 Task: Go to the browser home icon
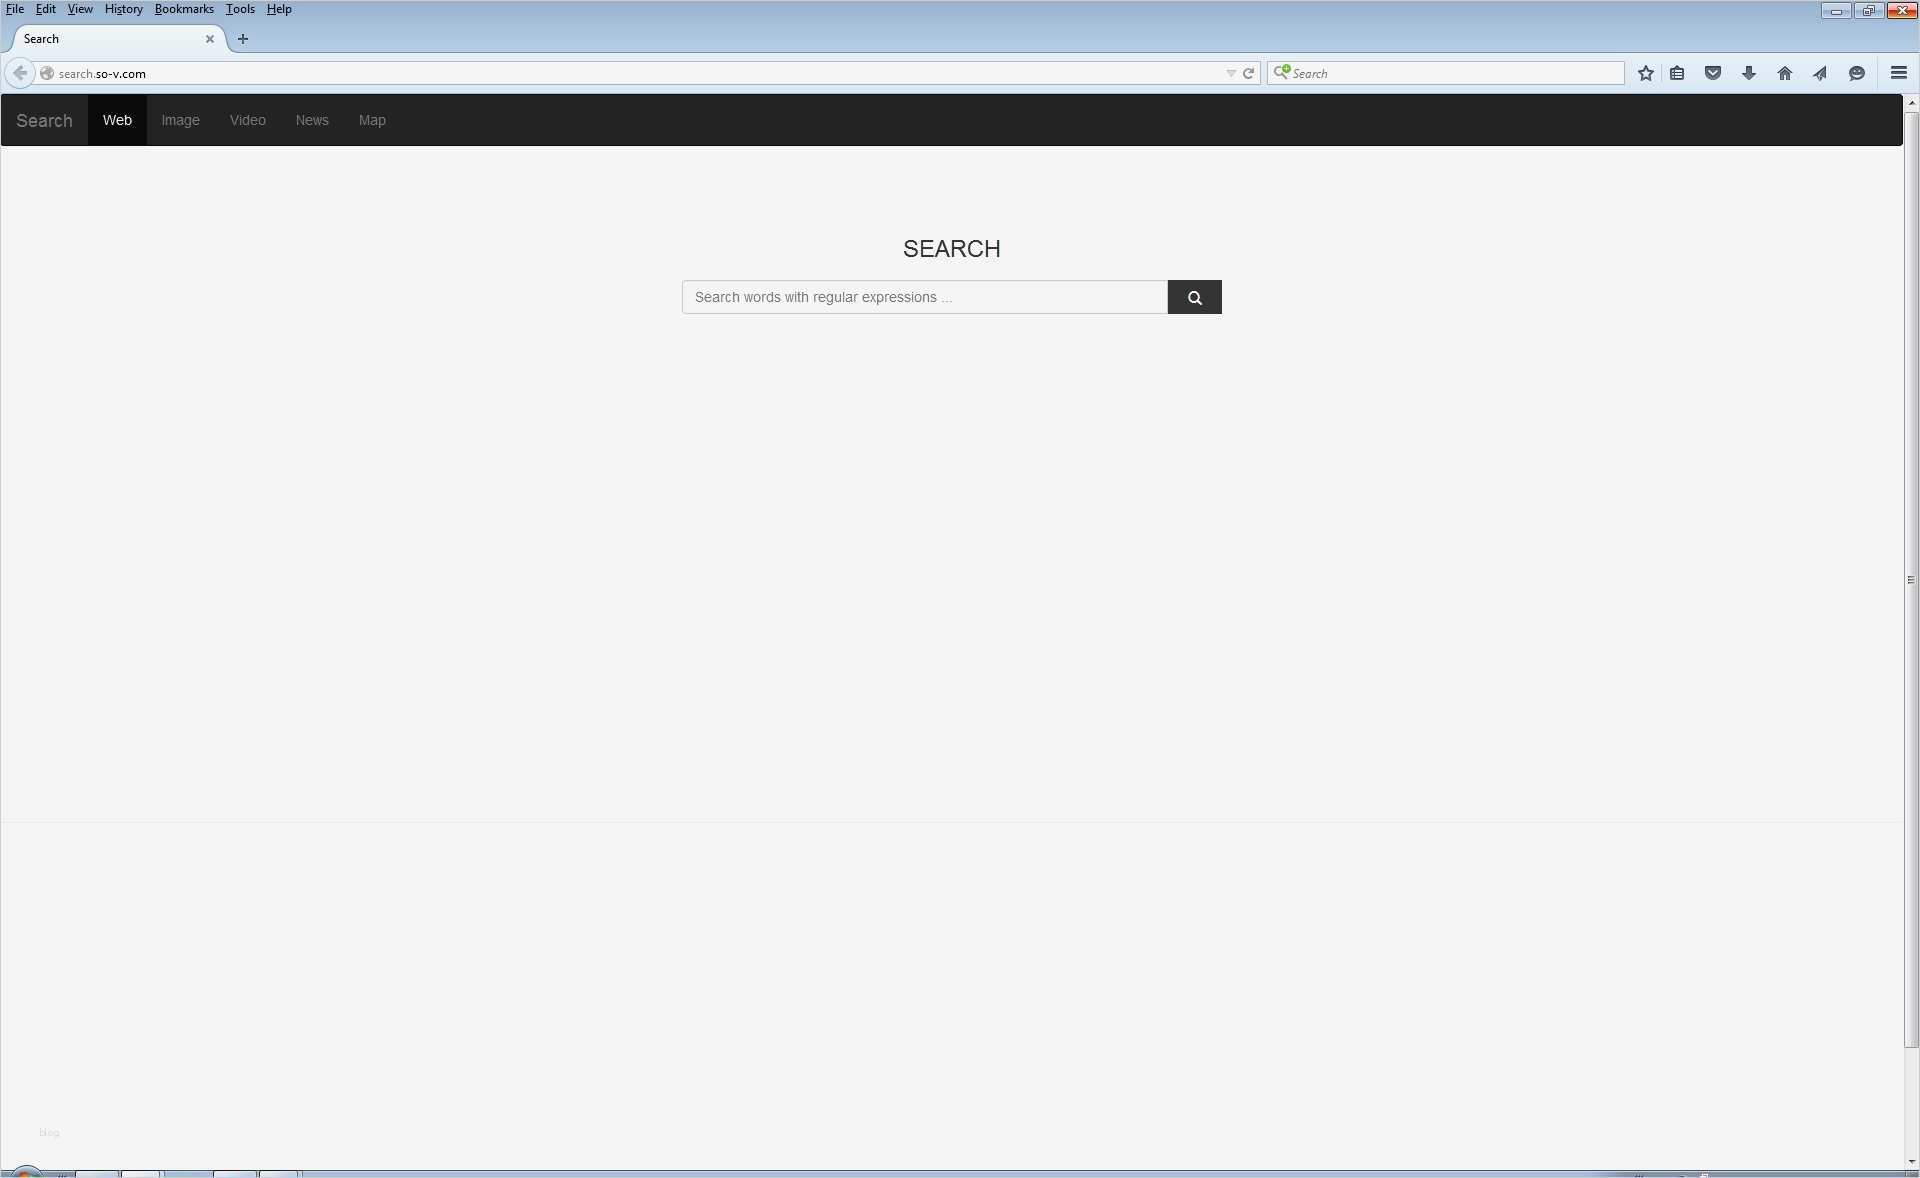tap(1785, 73)
